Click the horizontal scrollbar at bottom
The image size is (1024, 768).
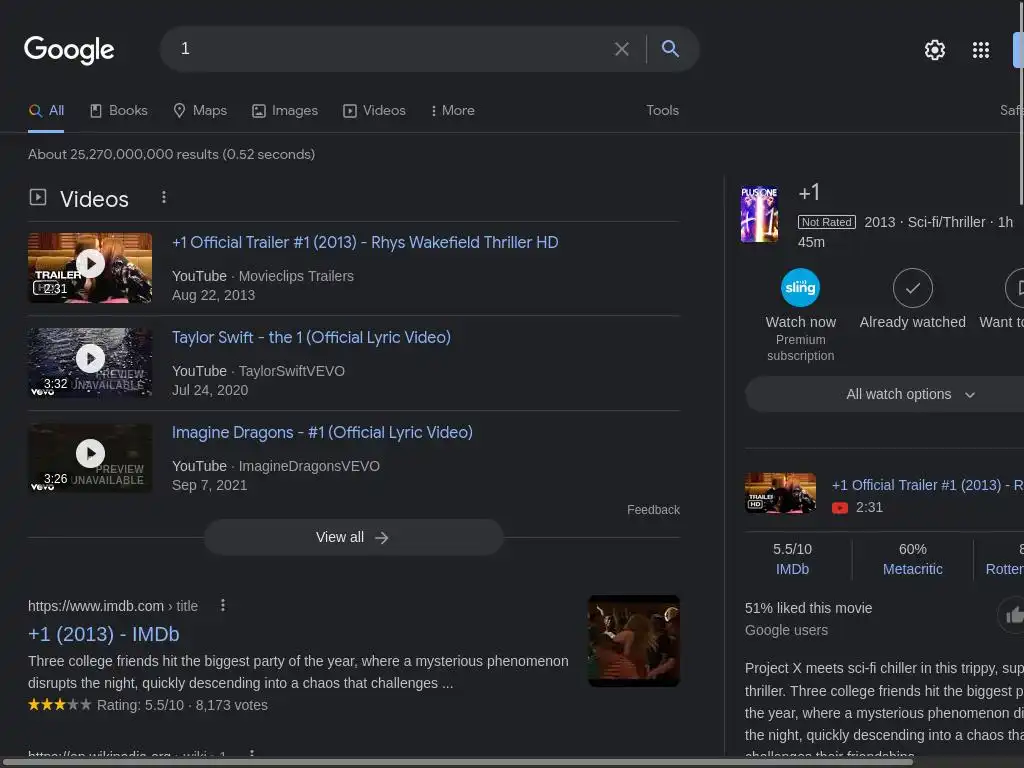point(457,762)
